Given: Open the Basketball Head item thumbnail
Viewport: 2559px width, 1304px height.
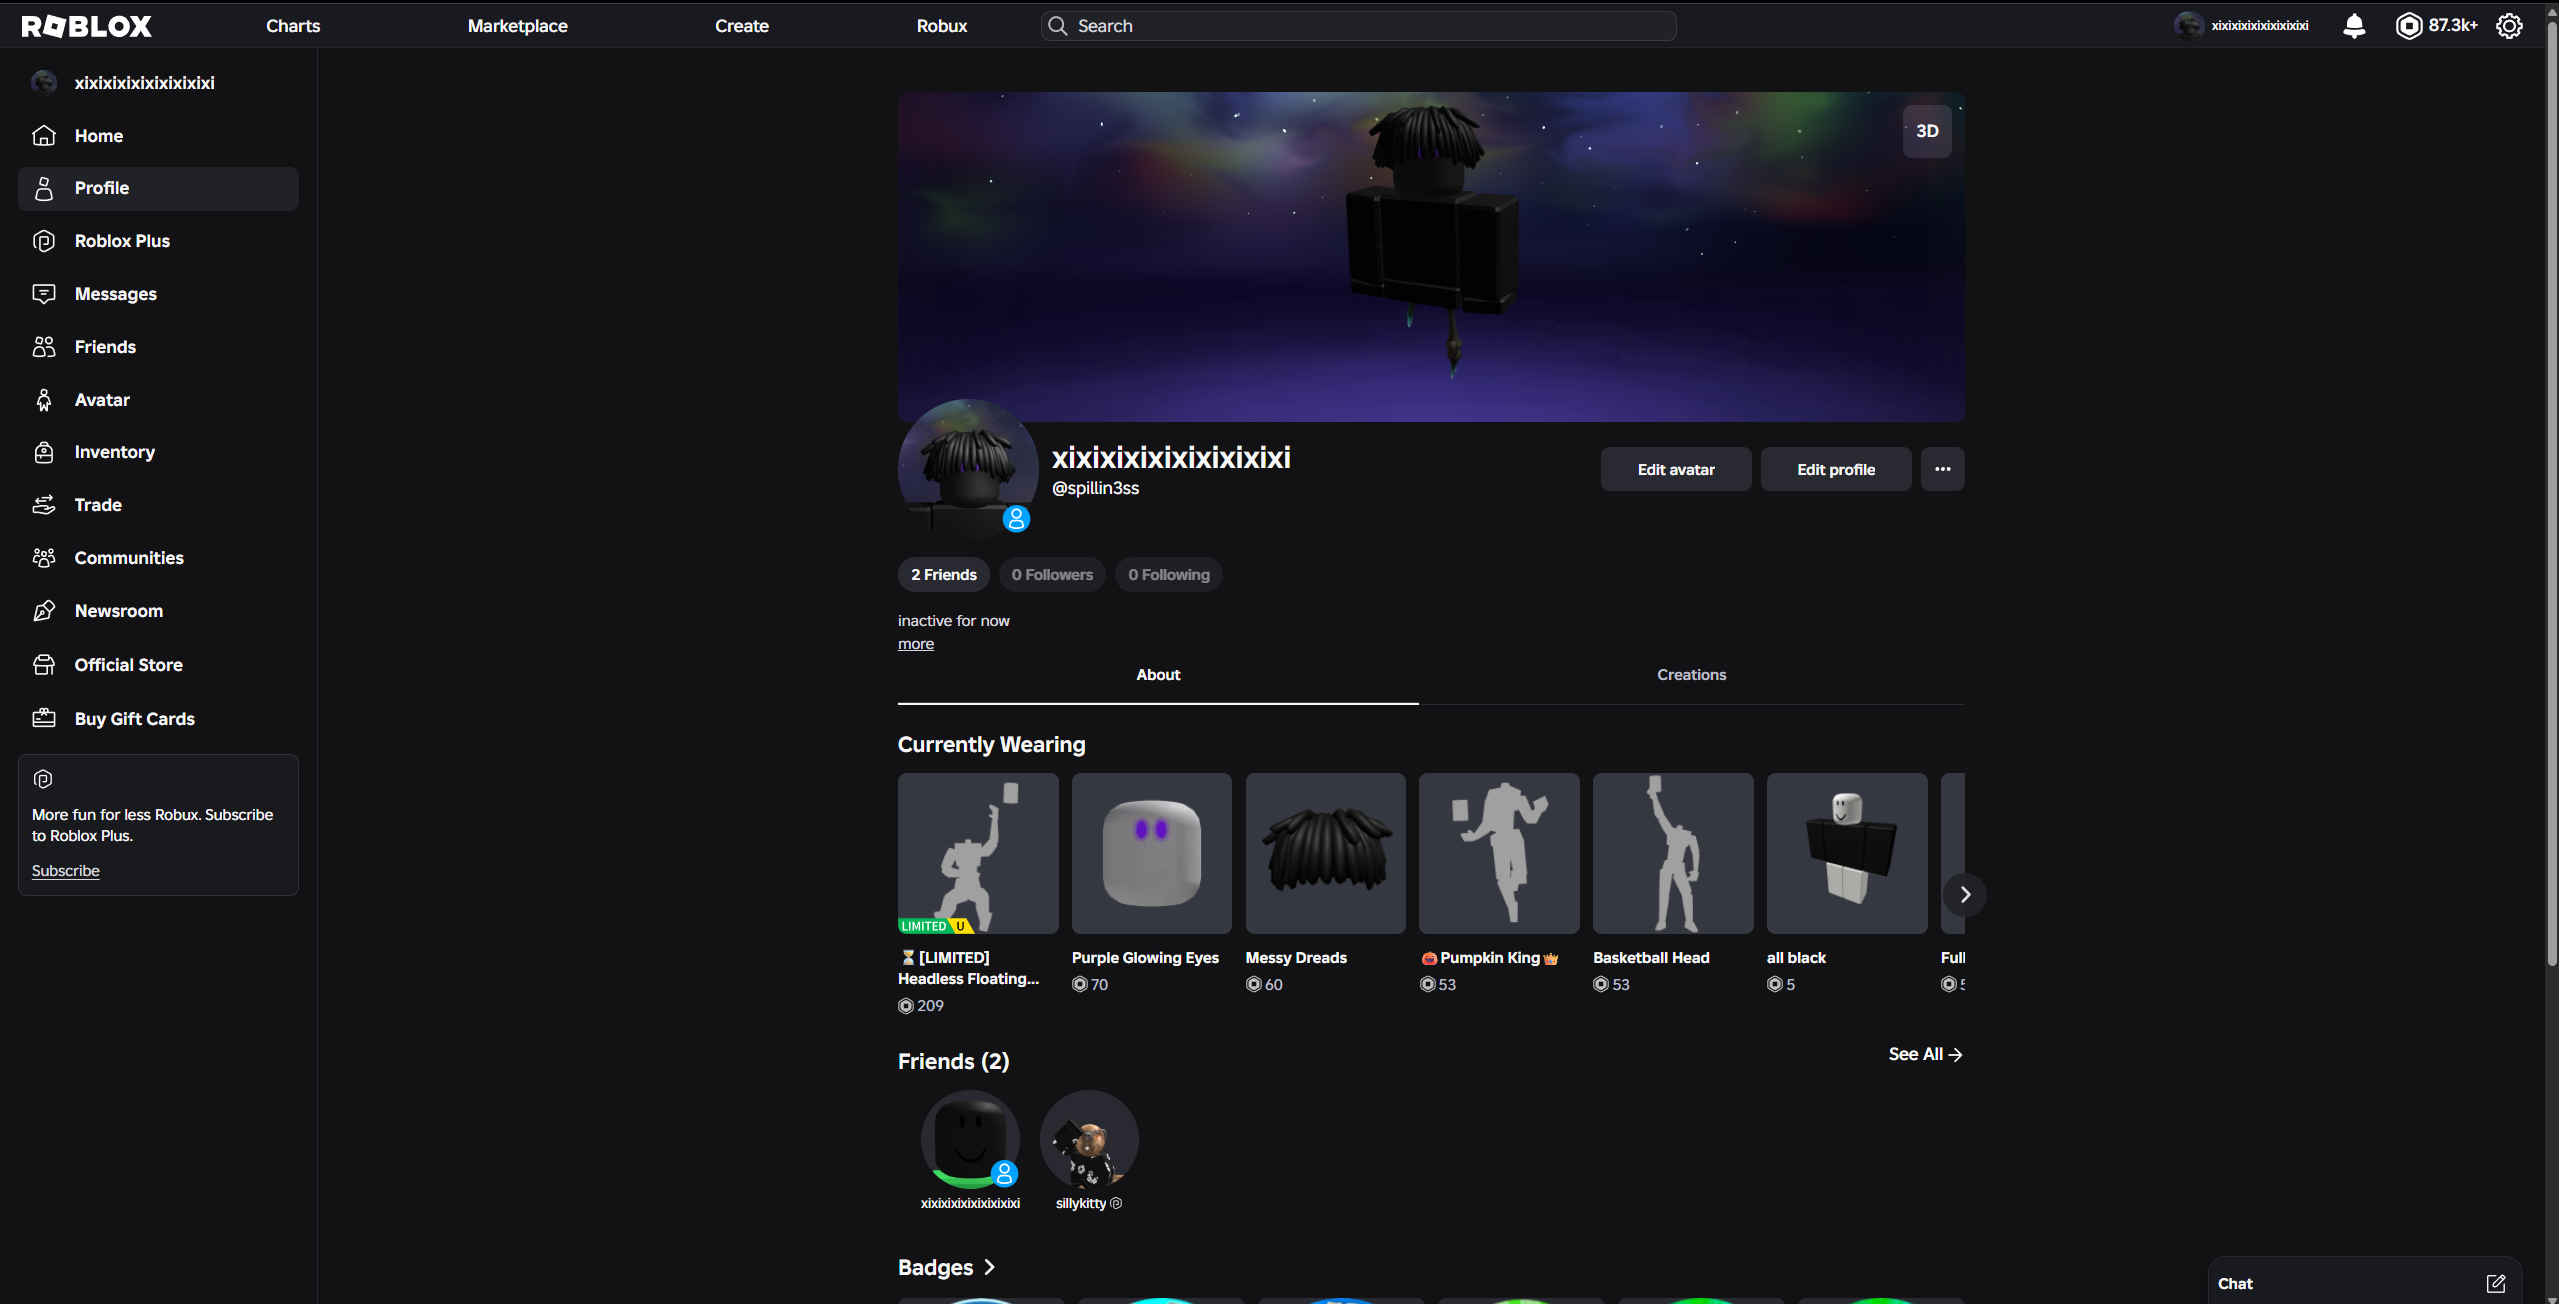Looking at the screenshot, I should pyautogui.click(x=1673, y=853).
